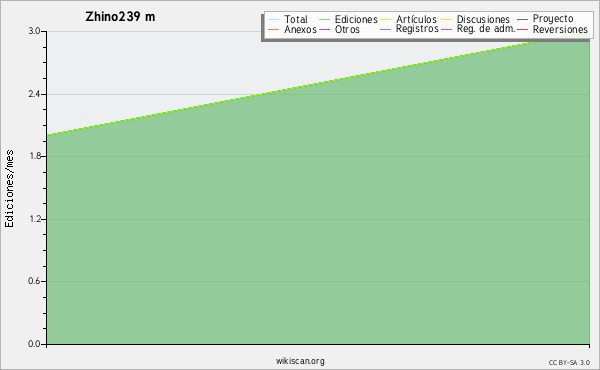Click the 1.2 y-axis tick label
This screenshot has height=370, width=600.
[x=34, y=219]
